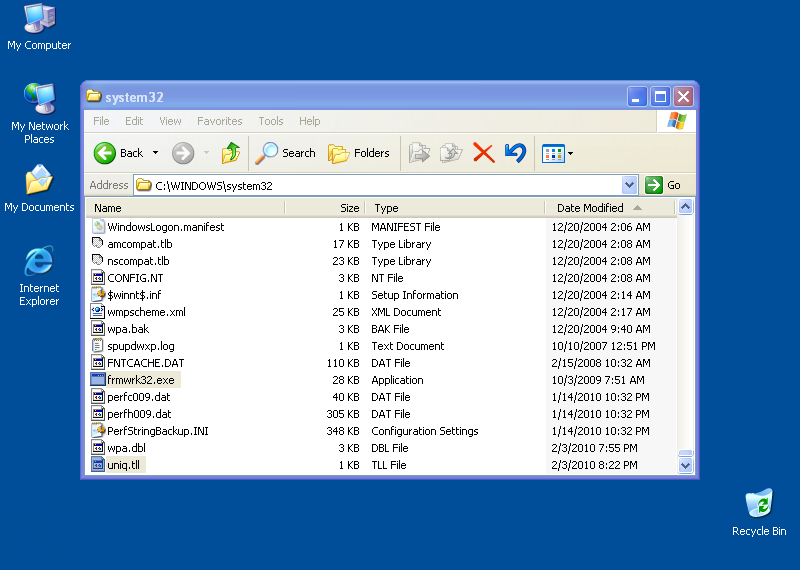This screenshot has height=570, width=800.
Task: Click the '10/10/2007 12:51 PM' date cell
Action: [604, 346]
